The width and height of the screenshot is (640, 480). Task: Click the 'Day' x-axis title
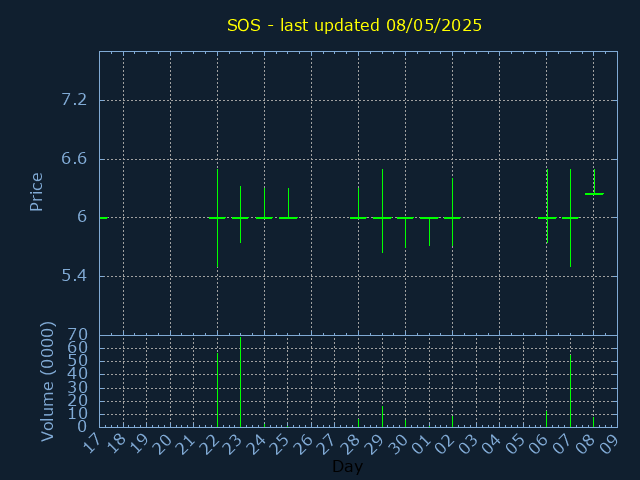tap(347, 466)
